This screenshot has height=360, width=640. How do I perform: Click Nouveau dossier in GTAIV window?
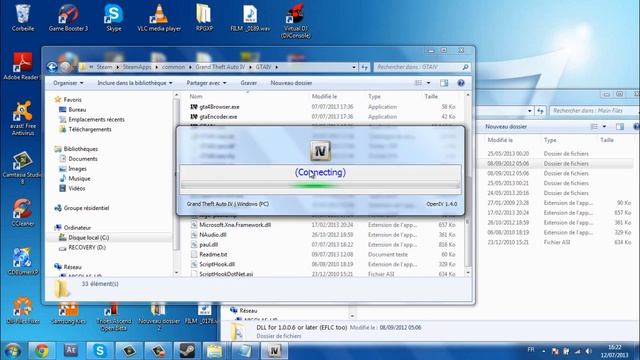[x=291, y=83]
